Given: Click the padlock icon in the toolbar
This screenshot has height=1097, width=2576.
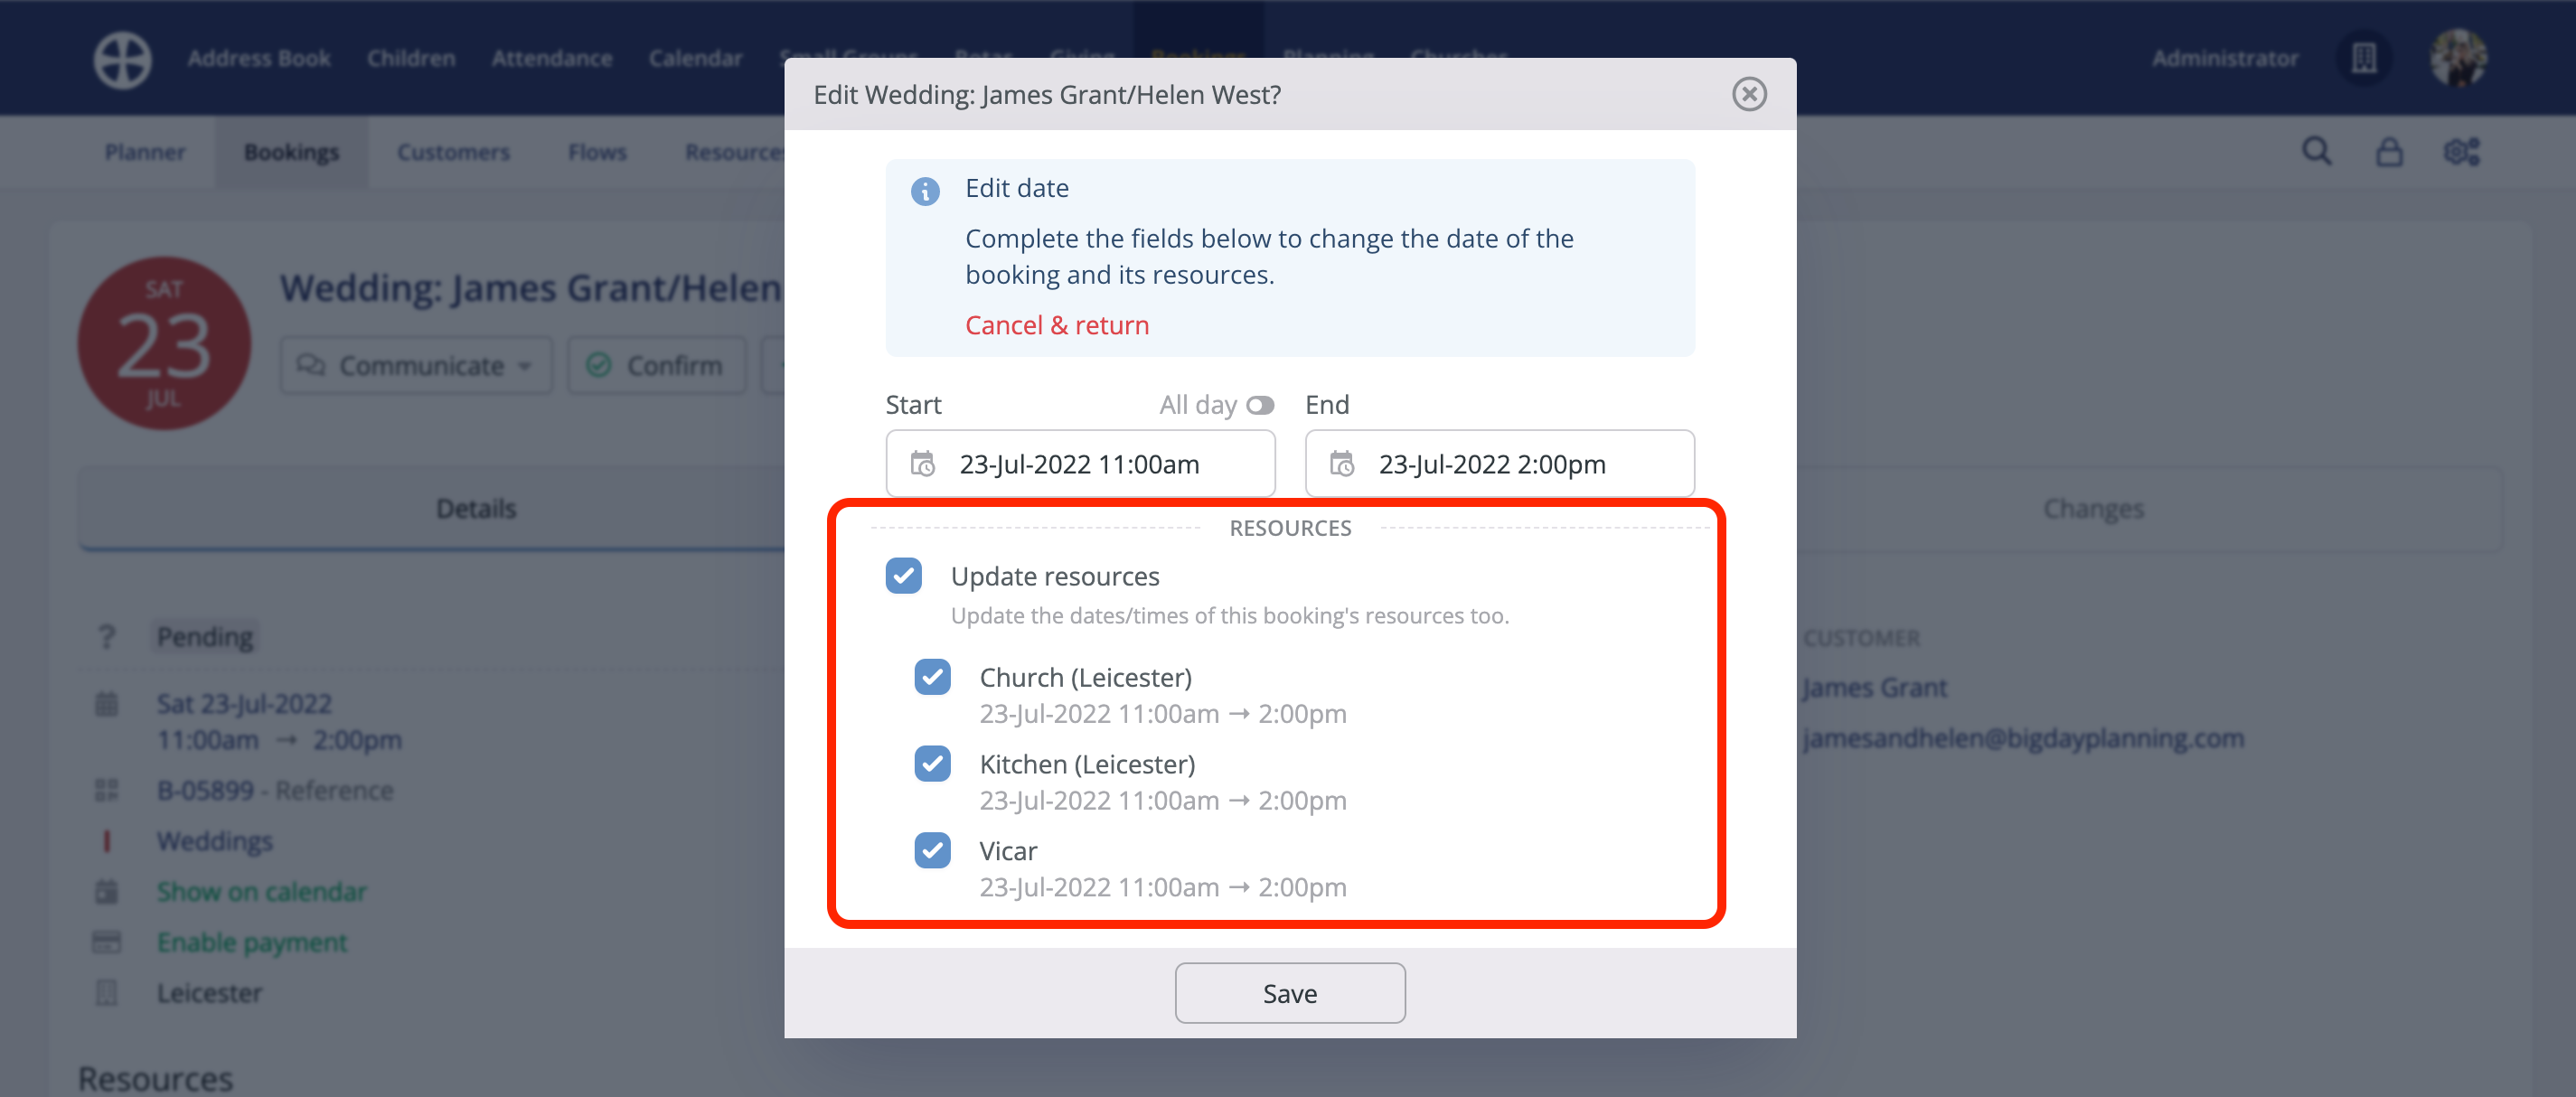Looking at the screenshot, I should coord(2390,151).
